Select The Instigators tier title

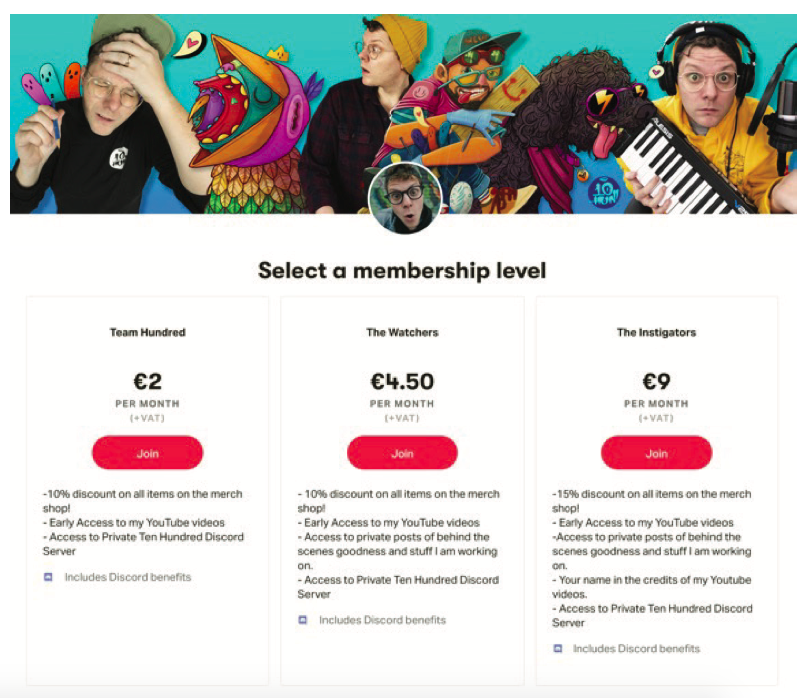(x=656, y=332)
